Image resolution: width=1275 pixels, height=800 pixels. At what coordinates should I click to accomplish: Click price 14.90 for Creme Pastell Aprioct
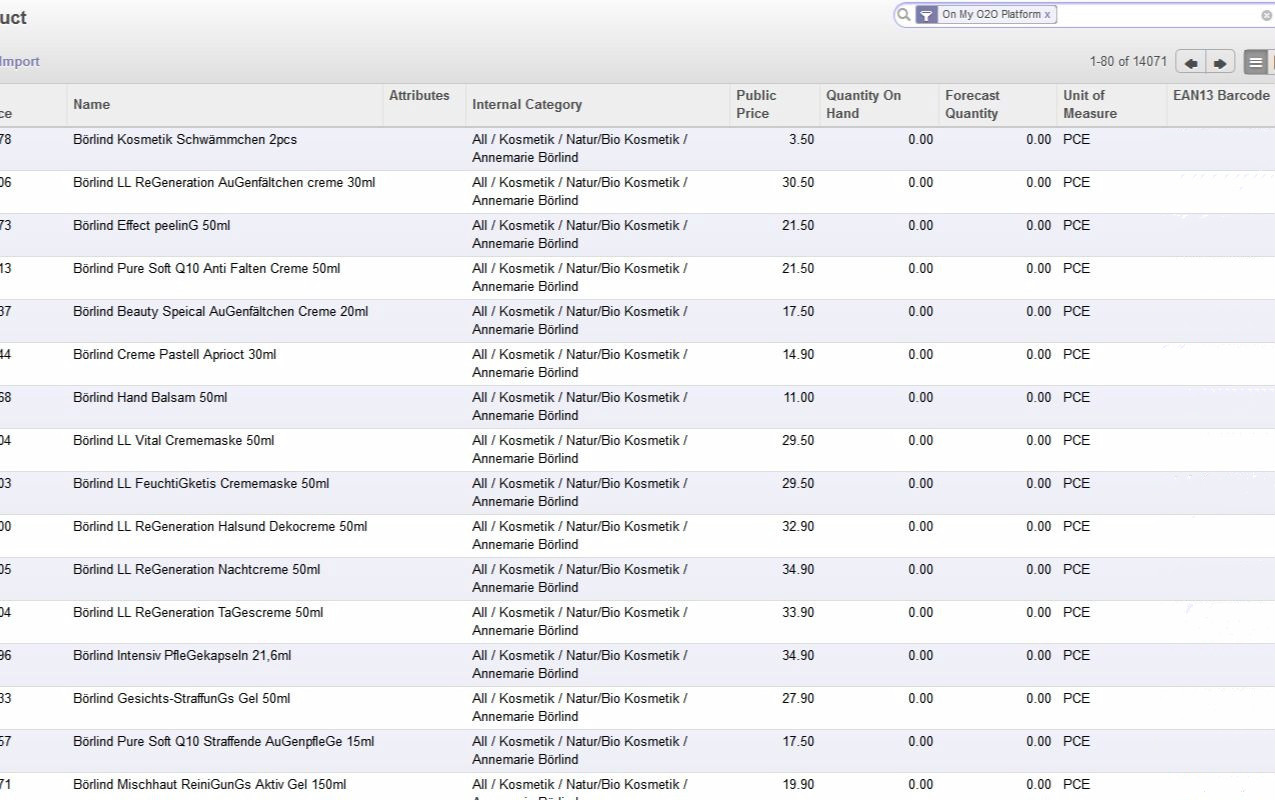click(798, 355)
